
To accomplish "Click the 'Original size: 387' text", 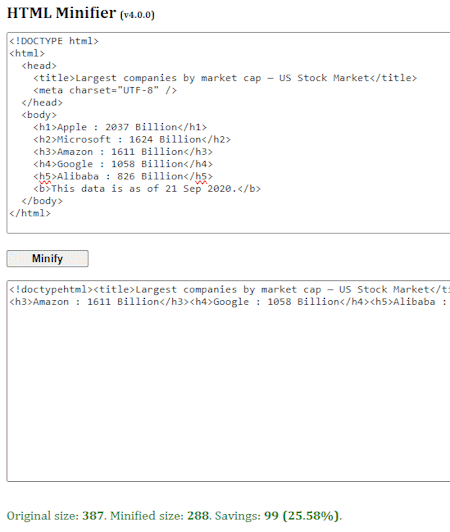I will pyautogui.click(x=55, y=516).
